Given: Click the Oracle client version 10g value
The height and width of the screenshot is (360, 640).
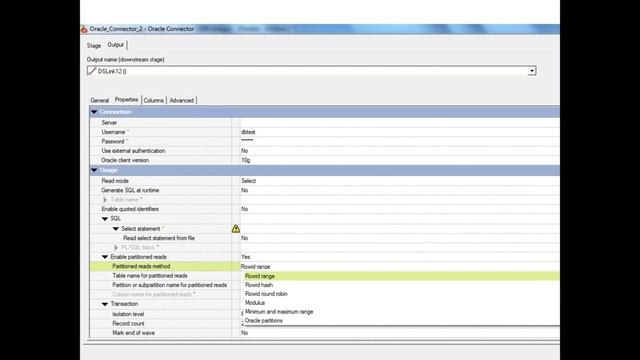Looking at the screenshot, I should (x=246, y=160).
